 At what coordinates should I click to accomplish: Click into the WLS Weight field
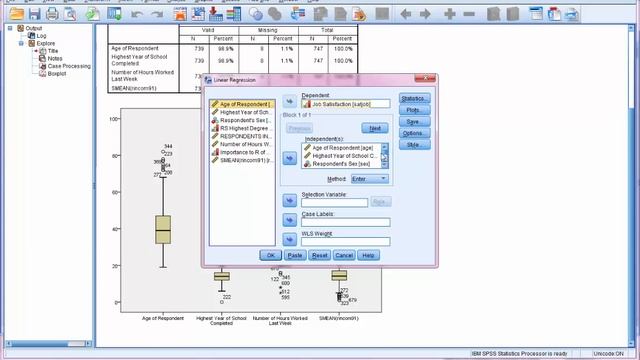345,242
